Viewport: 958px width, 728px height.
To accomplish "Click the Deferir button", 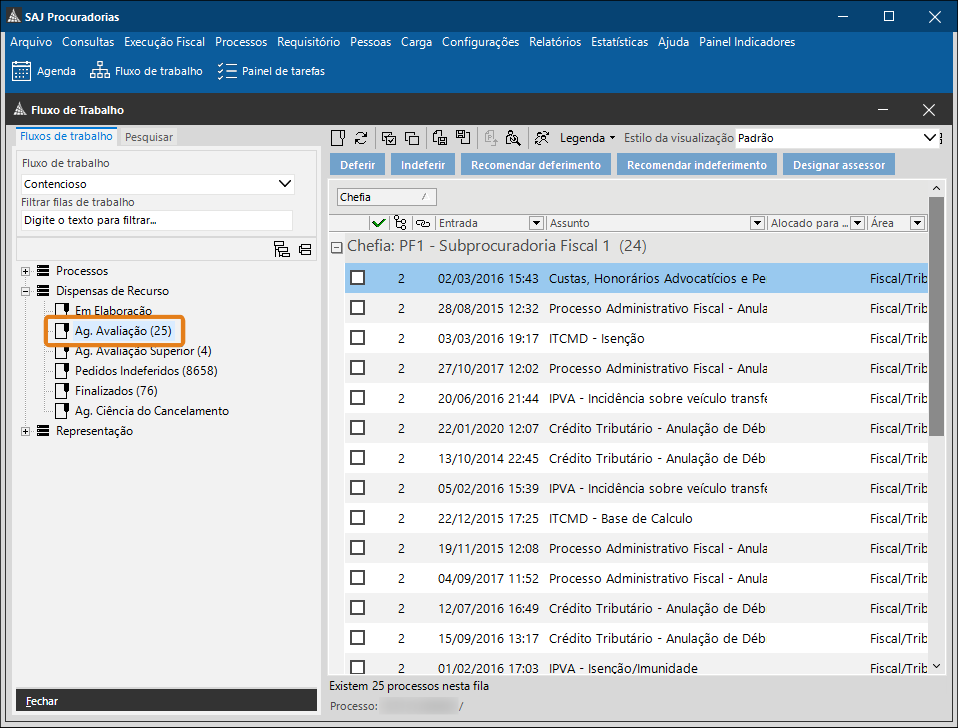I will coord(357,165).
